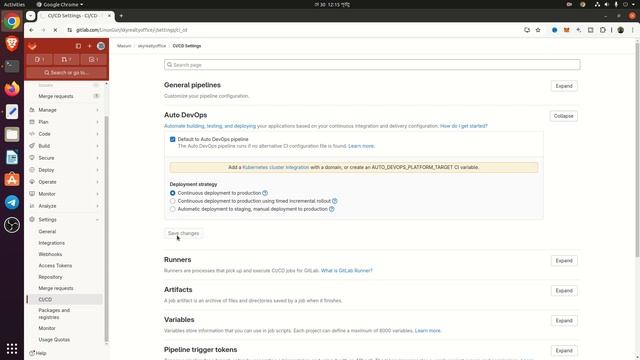
Task: Open Telegram from the dock
Action: 12,202
